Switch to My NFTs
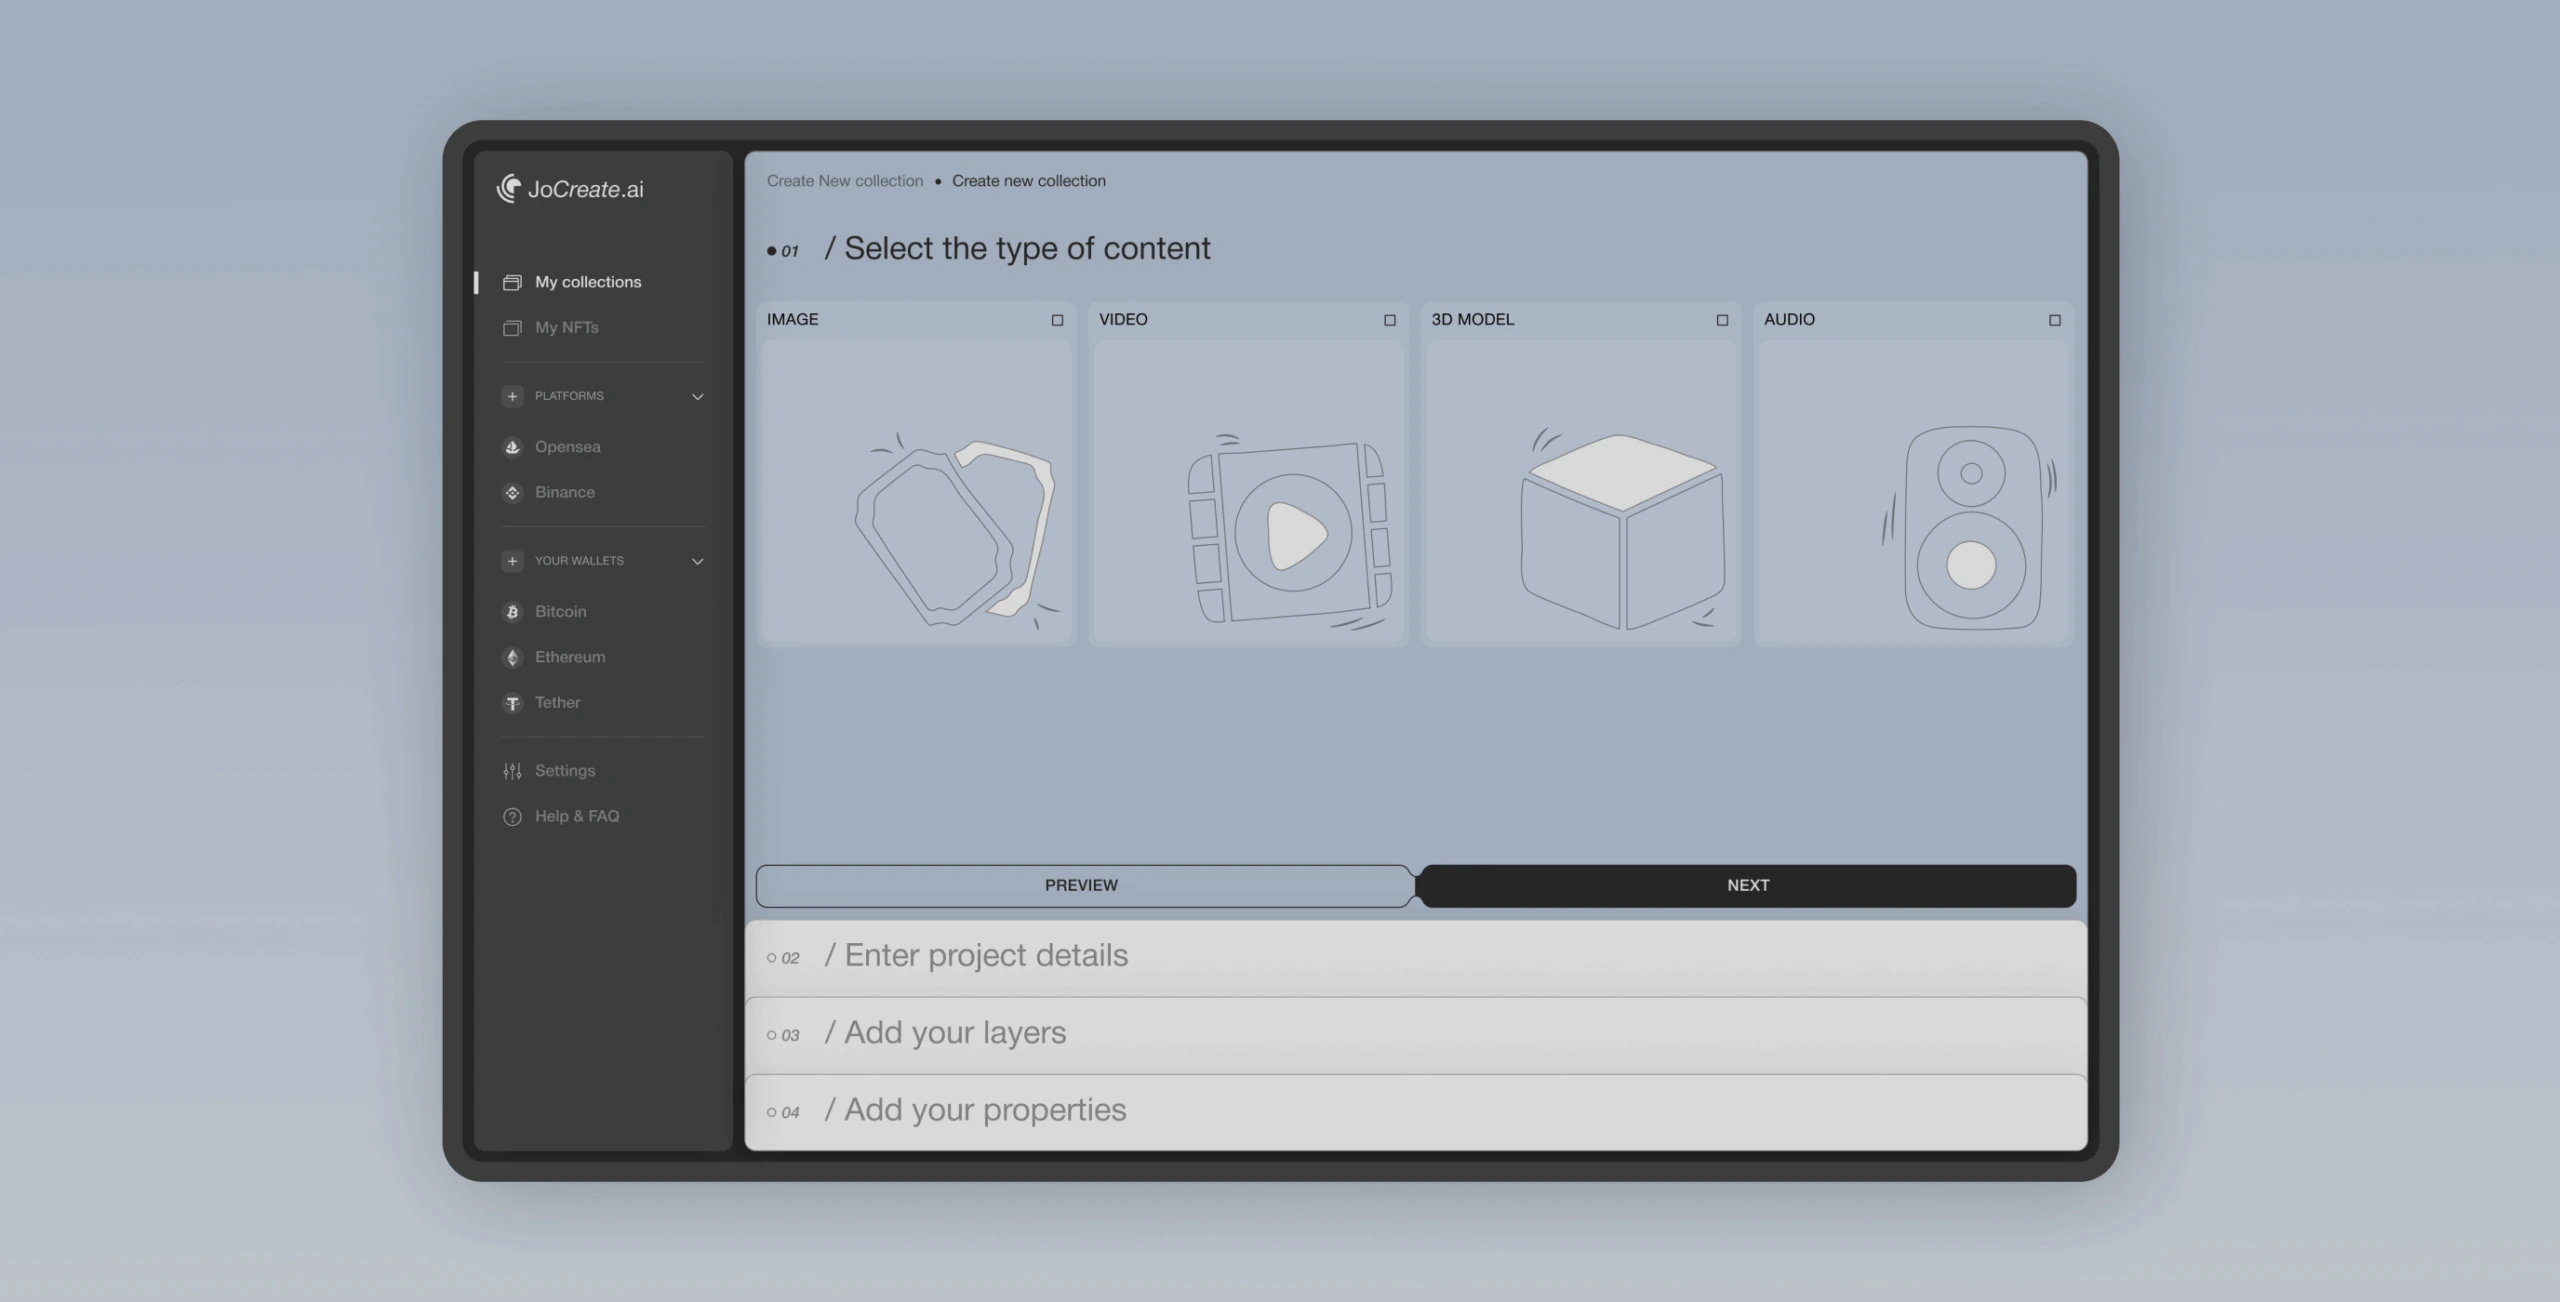Viewport: 2560px width, 1302px height. (x=566, y=327)
